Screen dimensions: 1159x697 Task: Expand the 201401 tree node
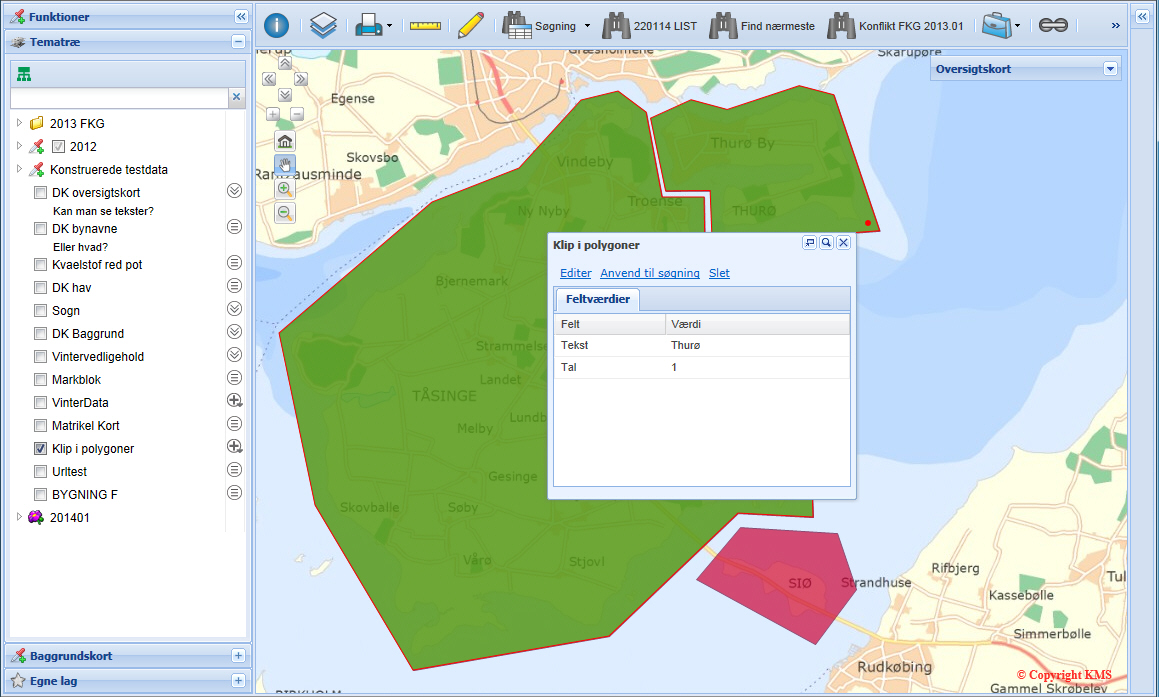[19, 517]
